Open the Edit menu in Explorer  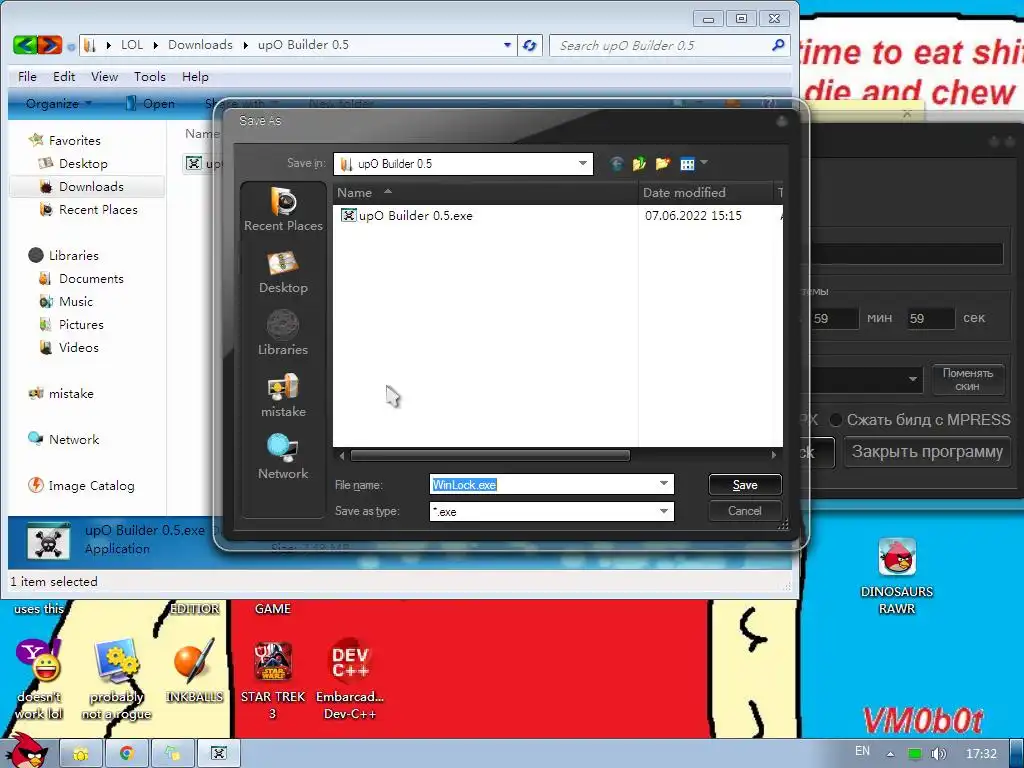64,76
